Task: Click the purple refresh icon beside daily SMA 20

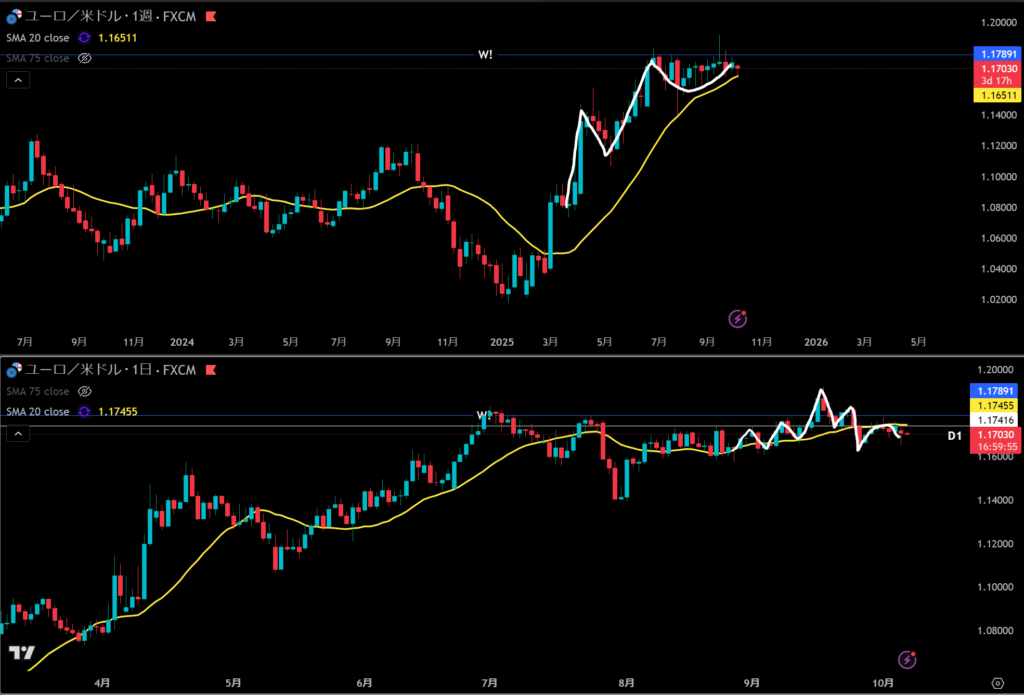Action: point(85,411)
